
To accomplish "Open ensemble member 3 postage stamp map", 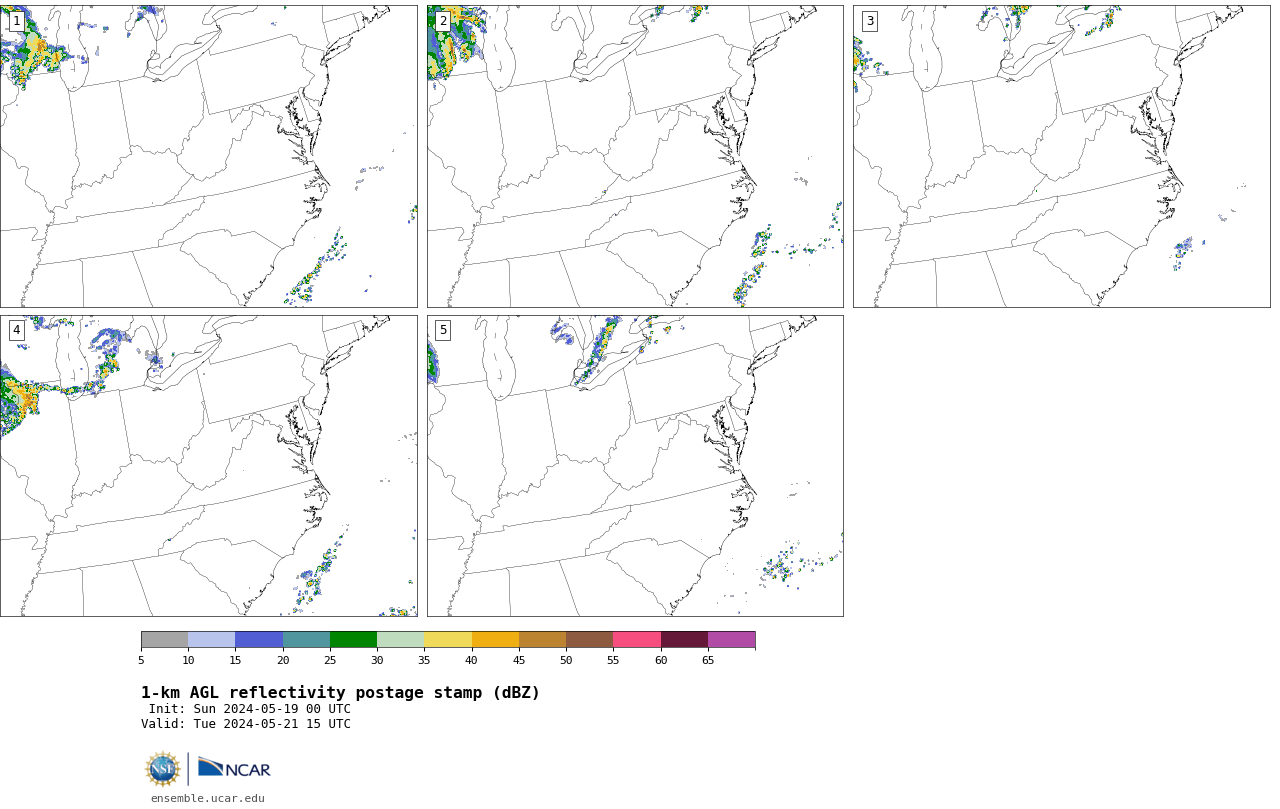I will pos(1061,156).
